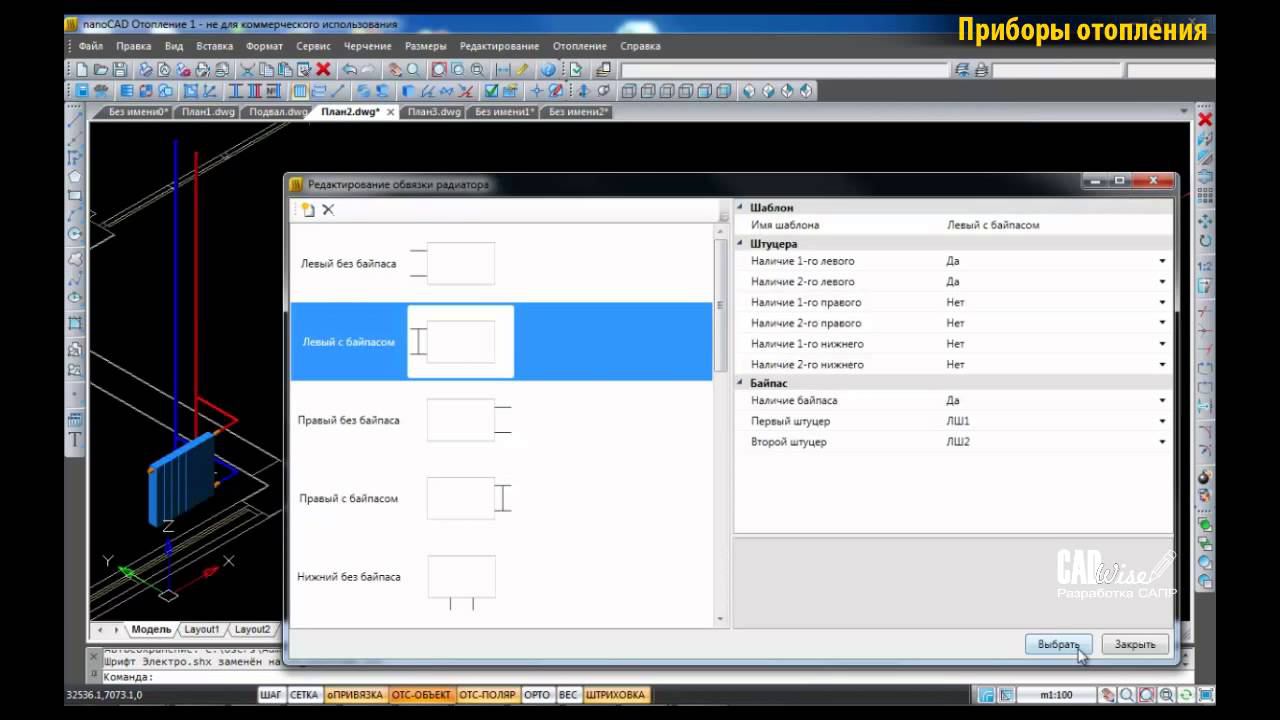This screenshot has height=720, width=1280.
Task: Delete template X icon in dialog toolbar
Action: pos(328,210)
